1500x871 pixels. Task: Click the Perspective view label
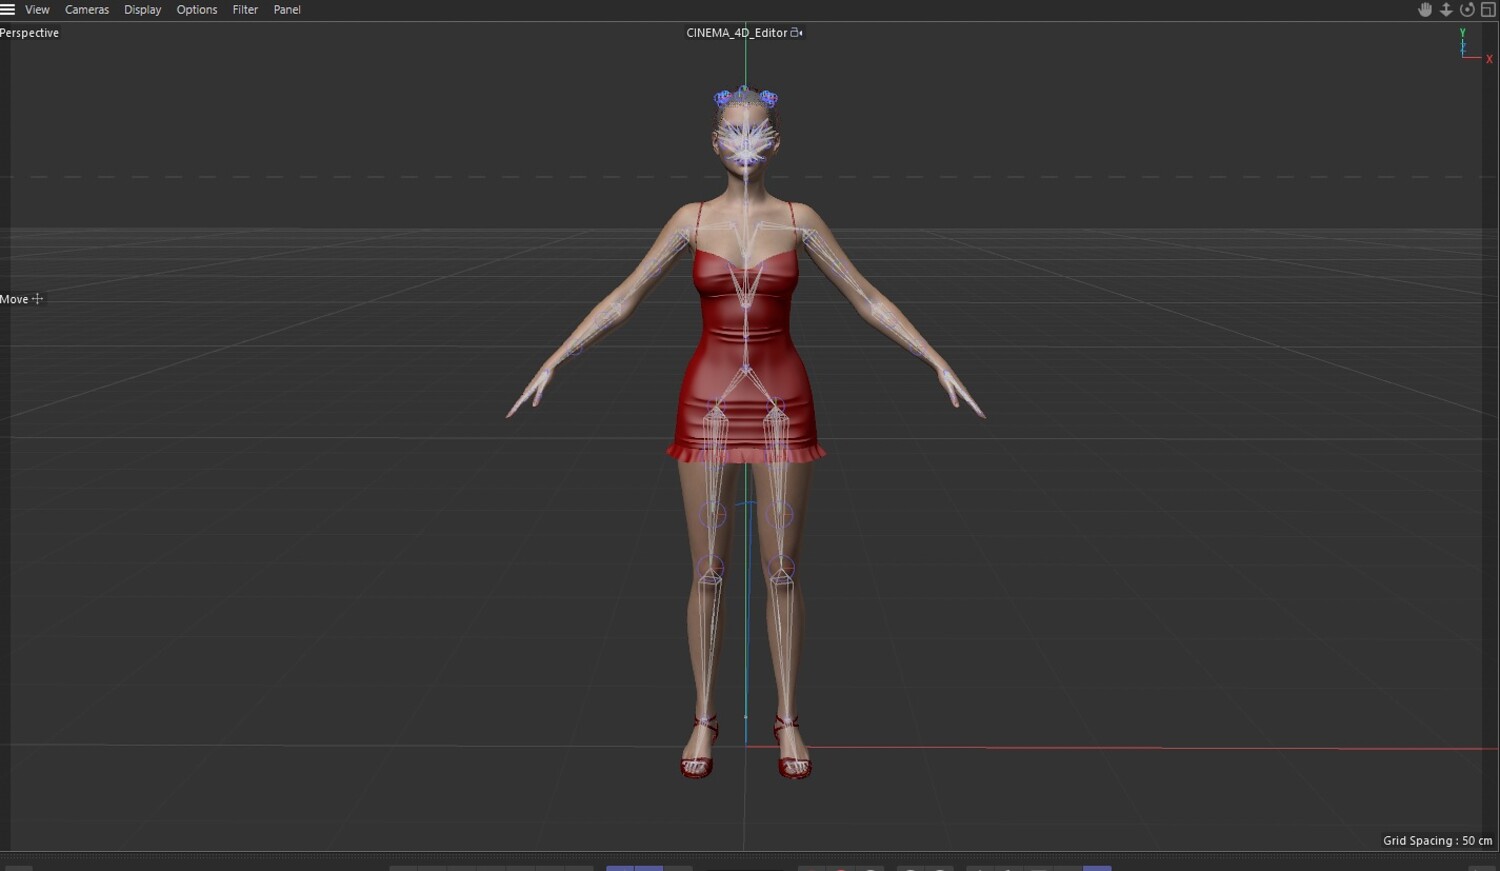point(30,33)
